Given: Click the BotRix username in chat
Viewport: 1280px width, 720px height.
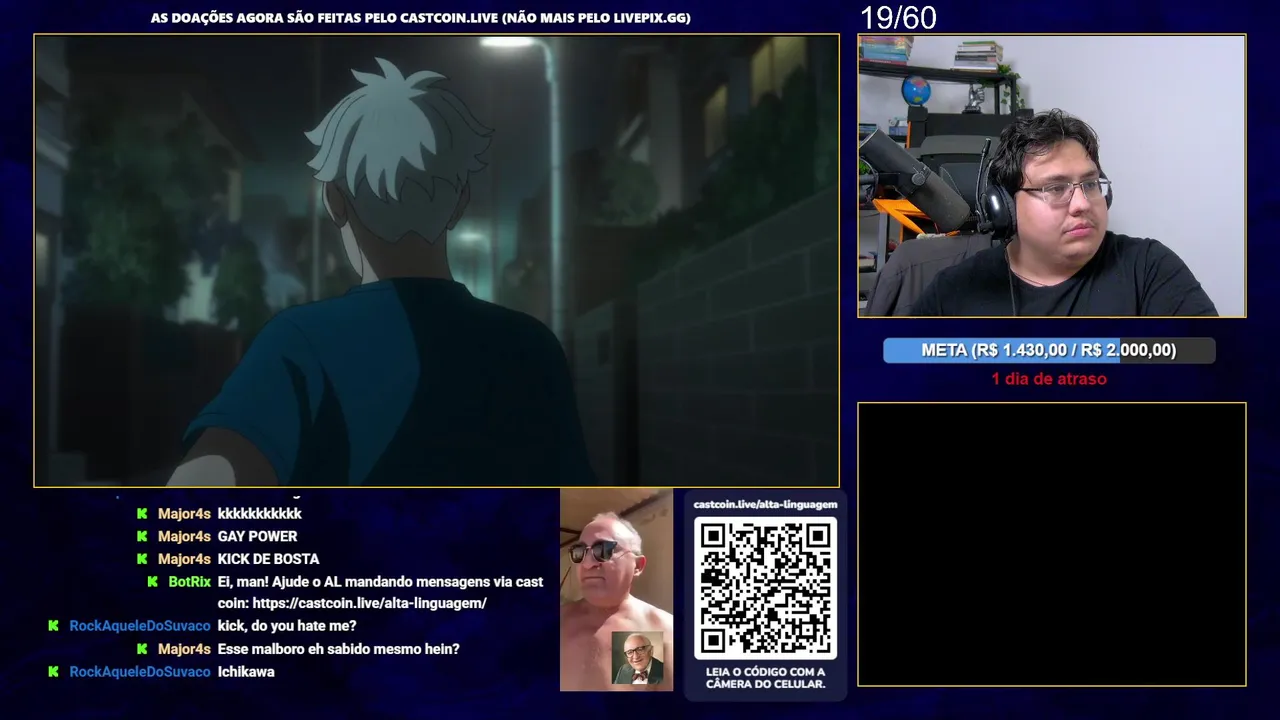Looking at the screenshot, I should pos(189,581).
